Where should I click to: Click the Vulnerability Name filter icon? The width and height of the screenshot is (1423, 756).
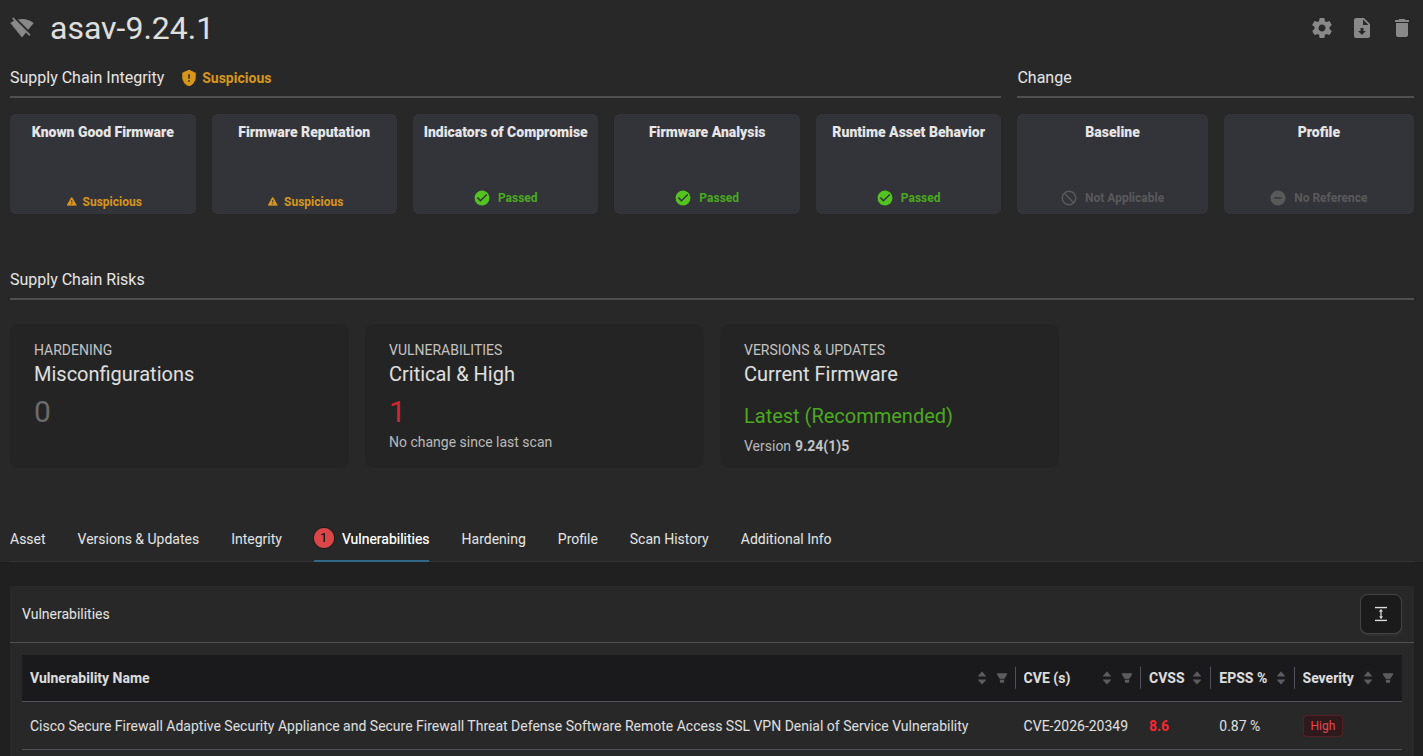[x=1002, y=678]
